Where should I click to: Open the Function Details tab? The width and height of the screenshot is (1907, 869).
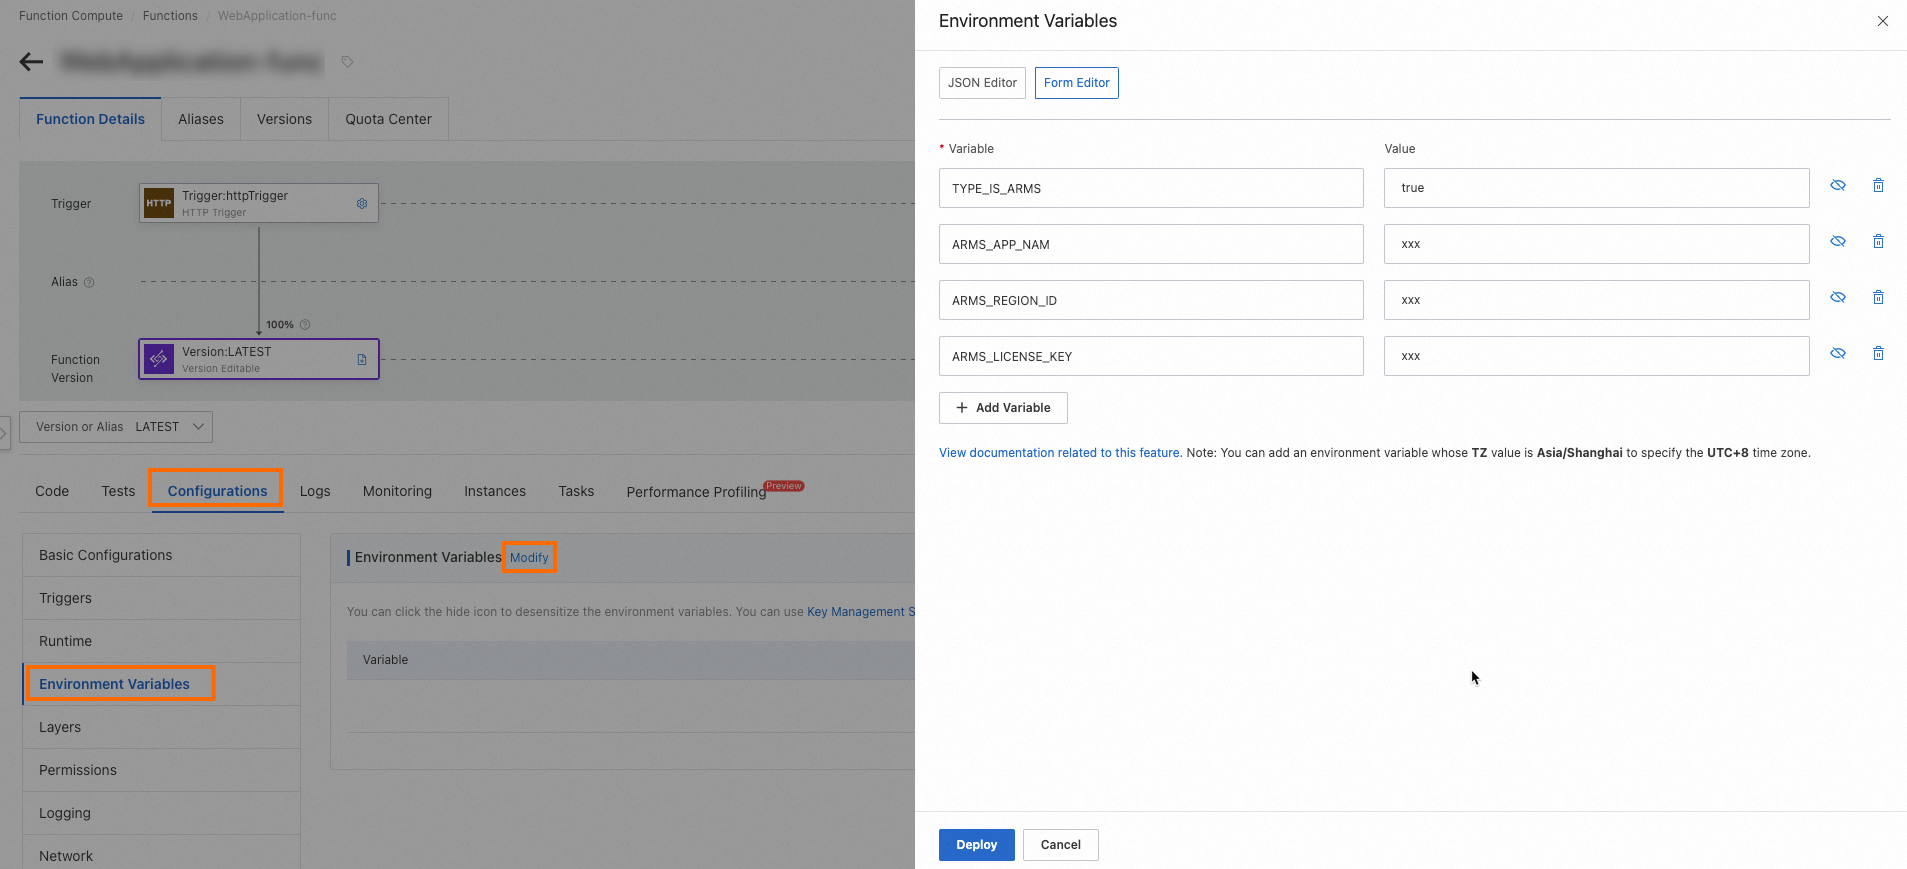pyautogui.click(x=90, y=119)
